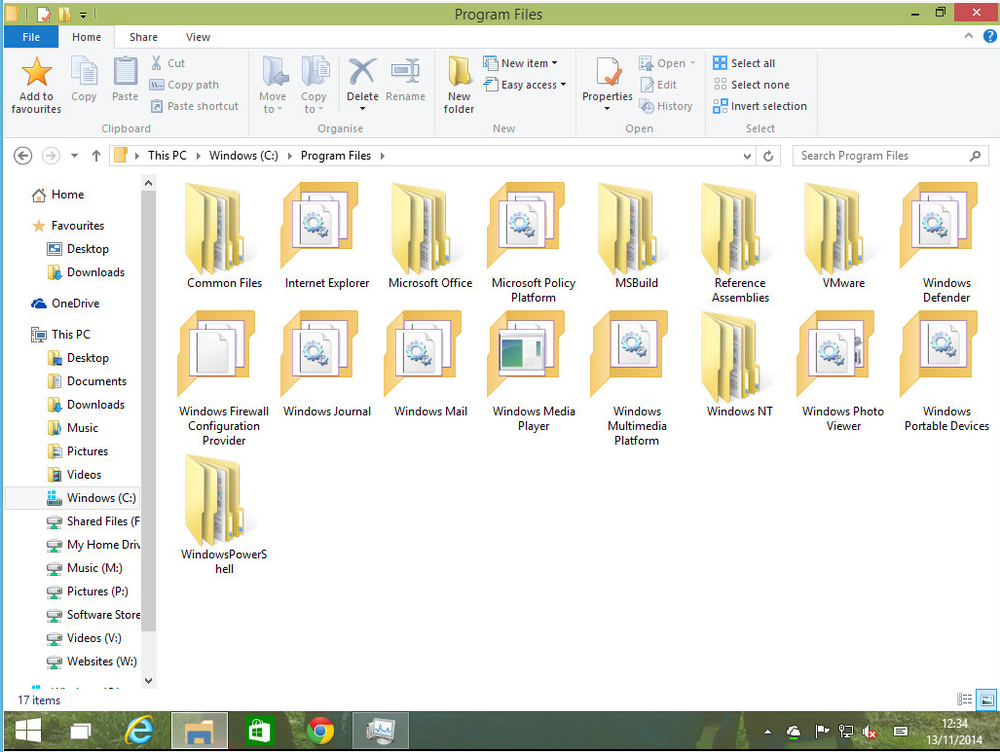This screenshot has height=752, width=1000.
Task: Select the WindowsPowerShell folder
Action: [224, 514]
